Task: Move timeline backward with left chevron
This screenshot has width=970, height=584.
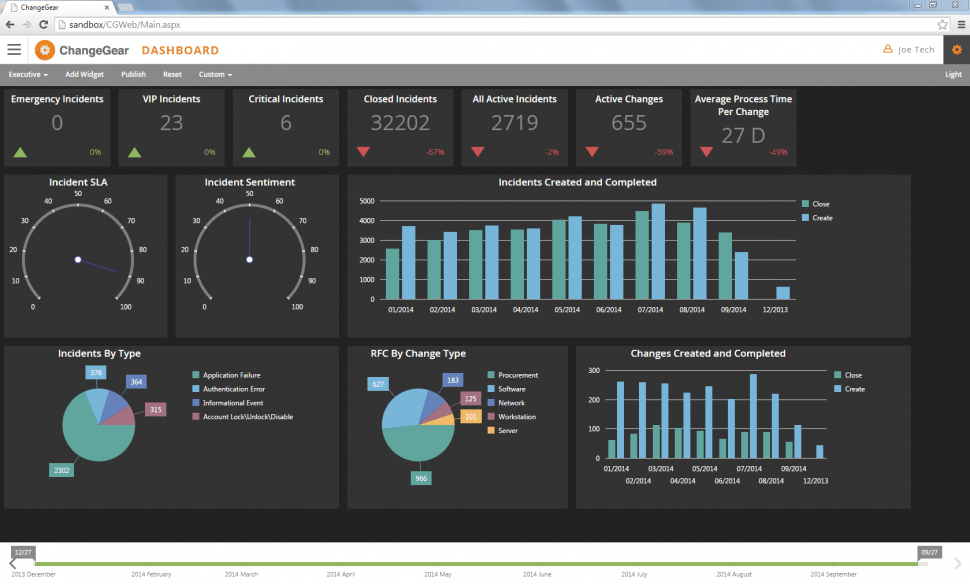Action: coord(13,564)
